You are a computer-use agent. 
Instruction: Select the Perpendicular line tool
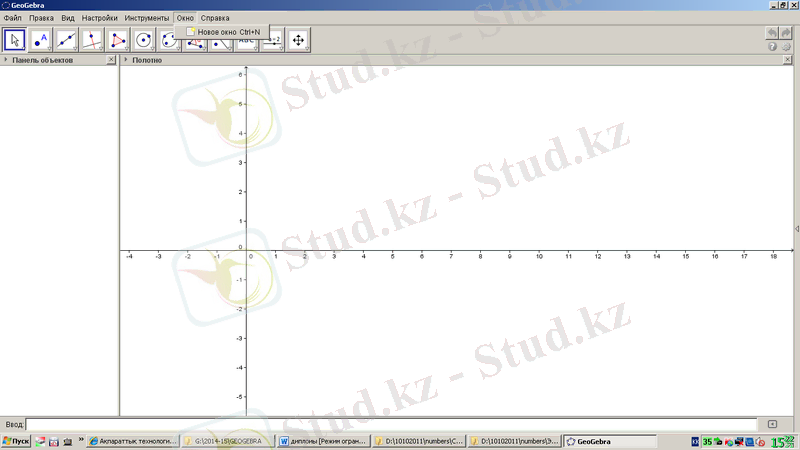click(x=92, y=40)
